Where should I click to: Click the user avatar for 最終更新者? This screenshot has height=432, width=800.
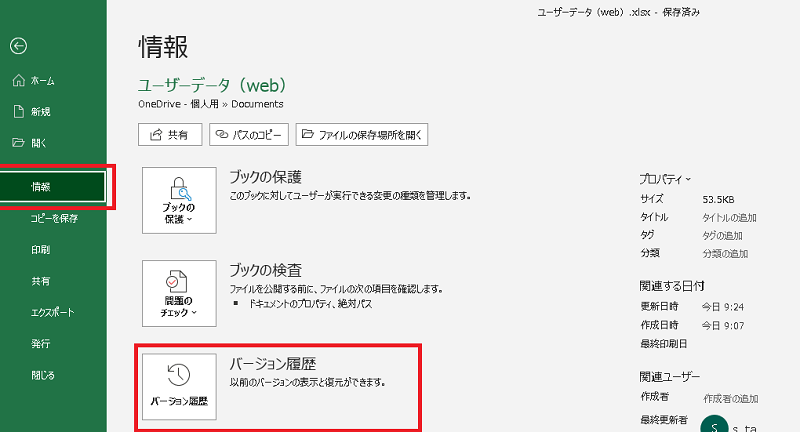point(714,425)
